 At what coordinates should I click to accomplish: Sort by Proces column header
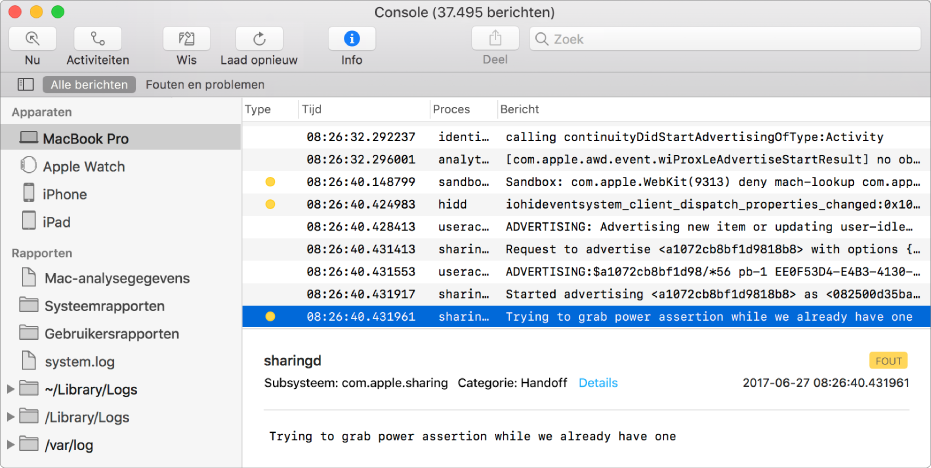point(451,109)
